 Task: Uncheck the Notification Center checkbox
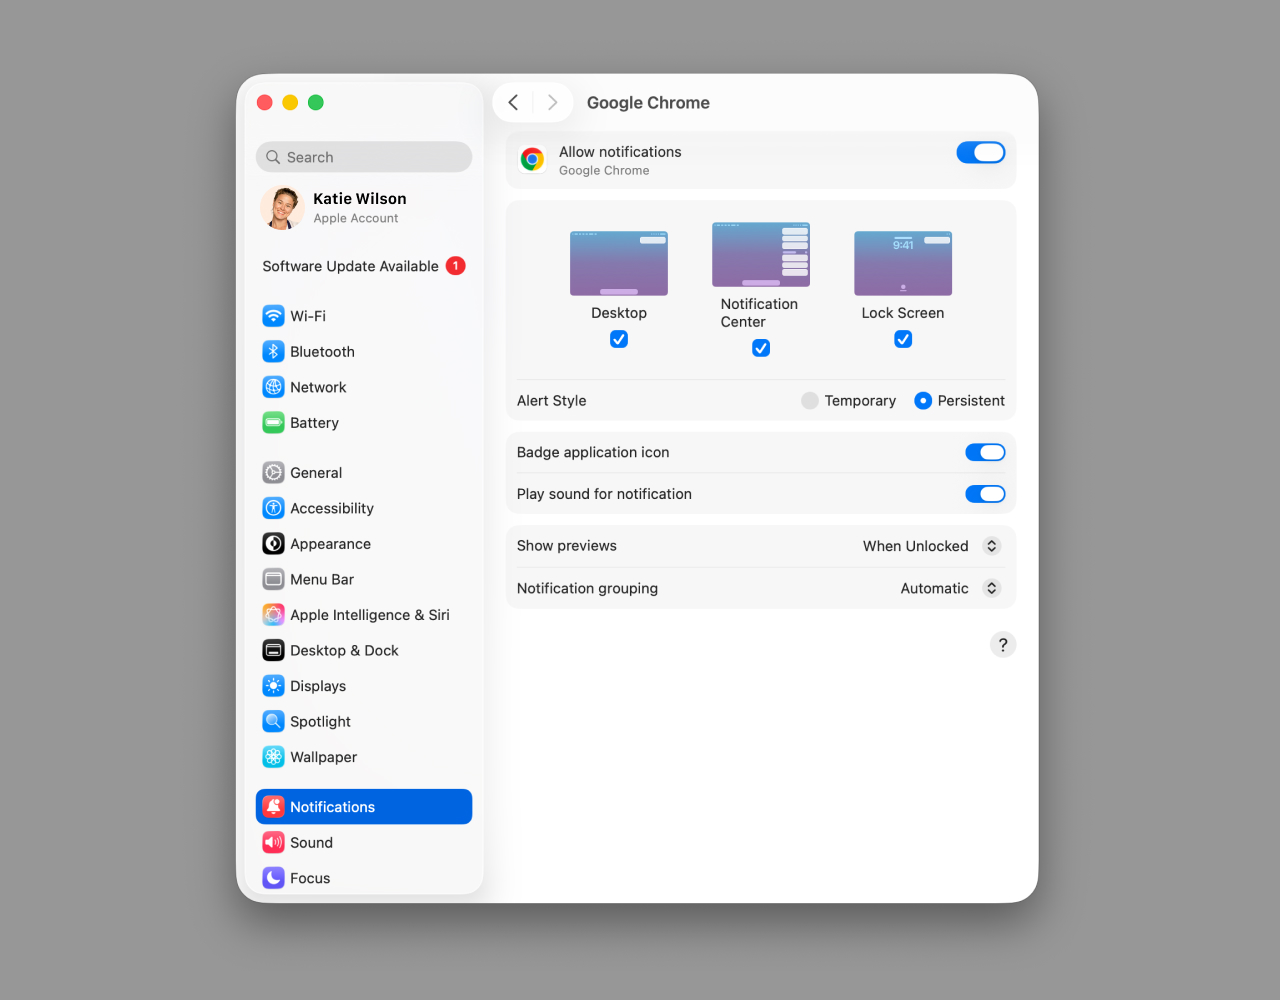pos(761,348)
